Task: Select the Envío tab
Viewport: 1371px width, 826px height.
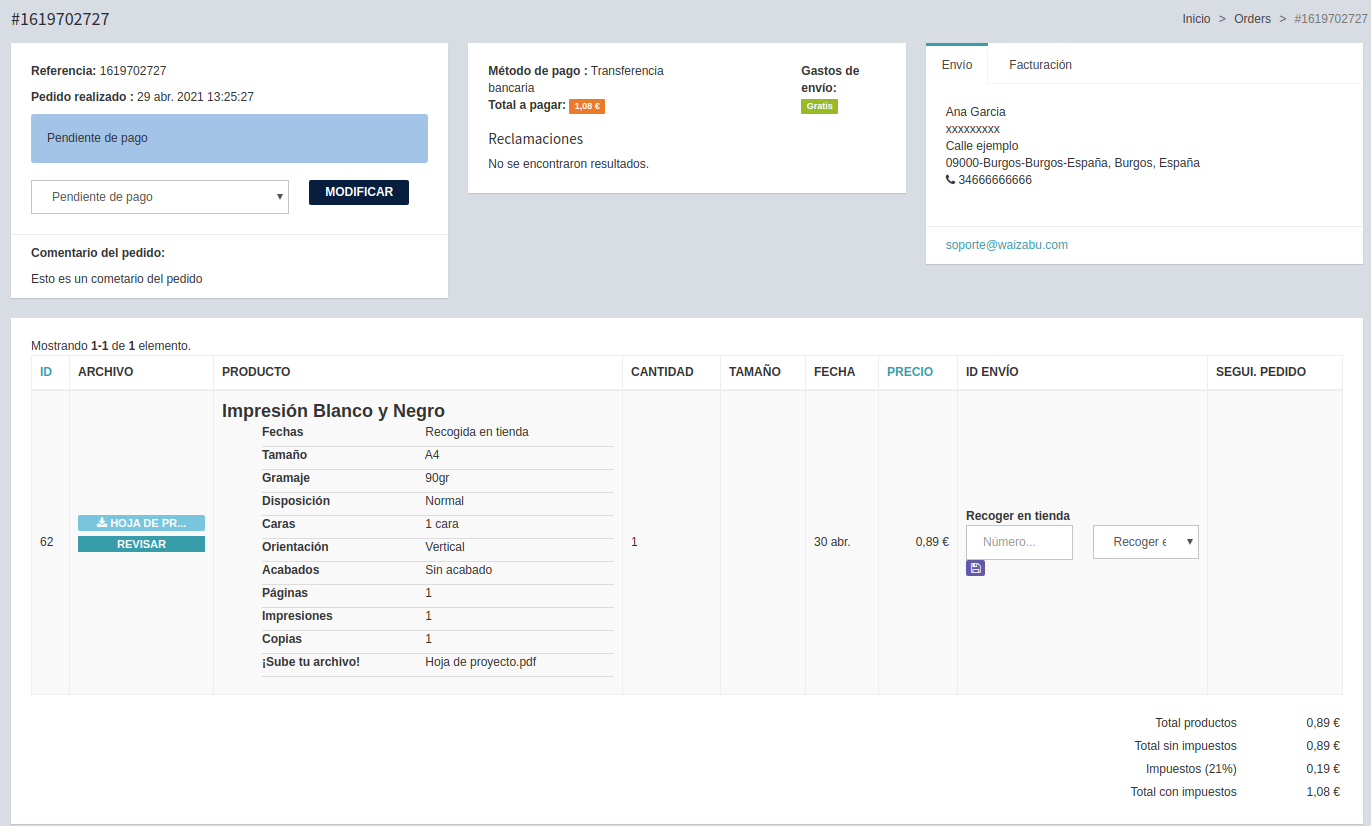Action: [x=956, y=65]
